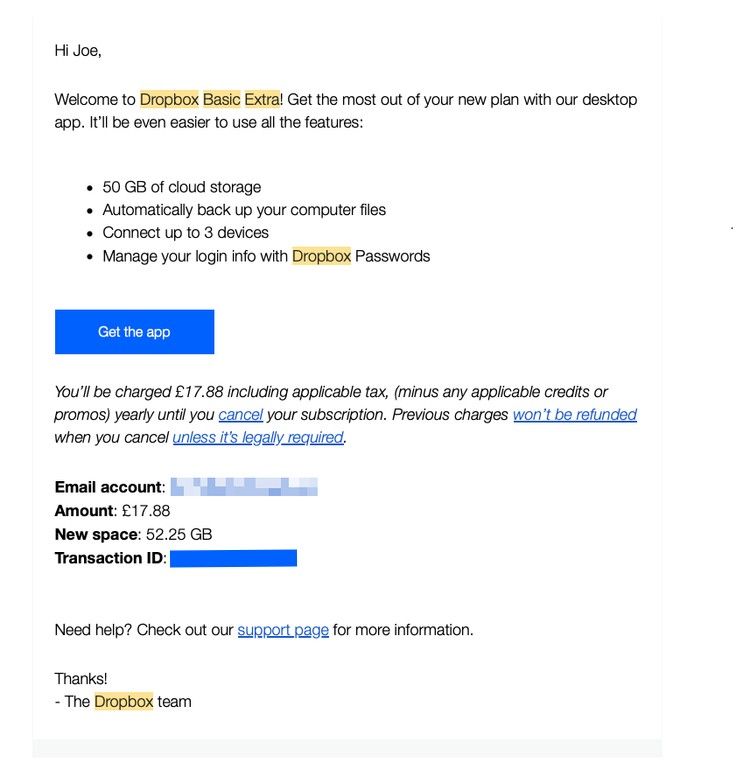Follow the "won't be refunded" link
This screenshot has width=750, height=775.
(574, 414)
